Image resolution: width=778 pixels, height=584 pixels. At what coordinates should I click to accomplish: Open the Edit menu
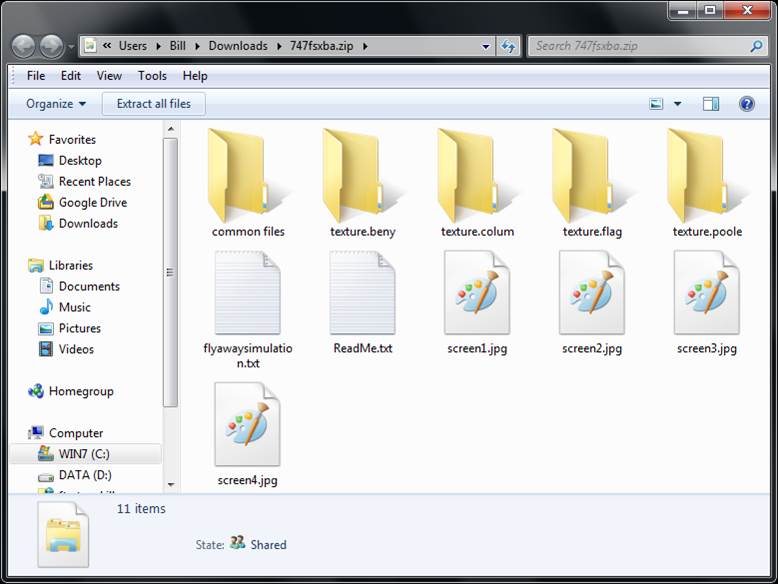pyautogui.click(x=70, y=75)
